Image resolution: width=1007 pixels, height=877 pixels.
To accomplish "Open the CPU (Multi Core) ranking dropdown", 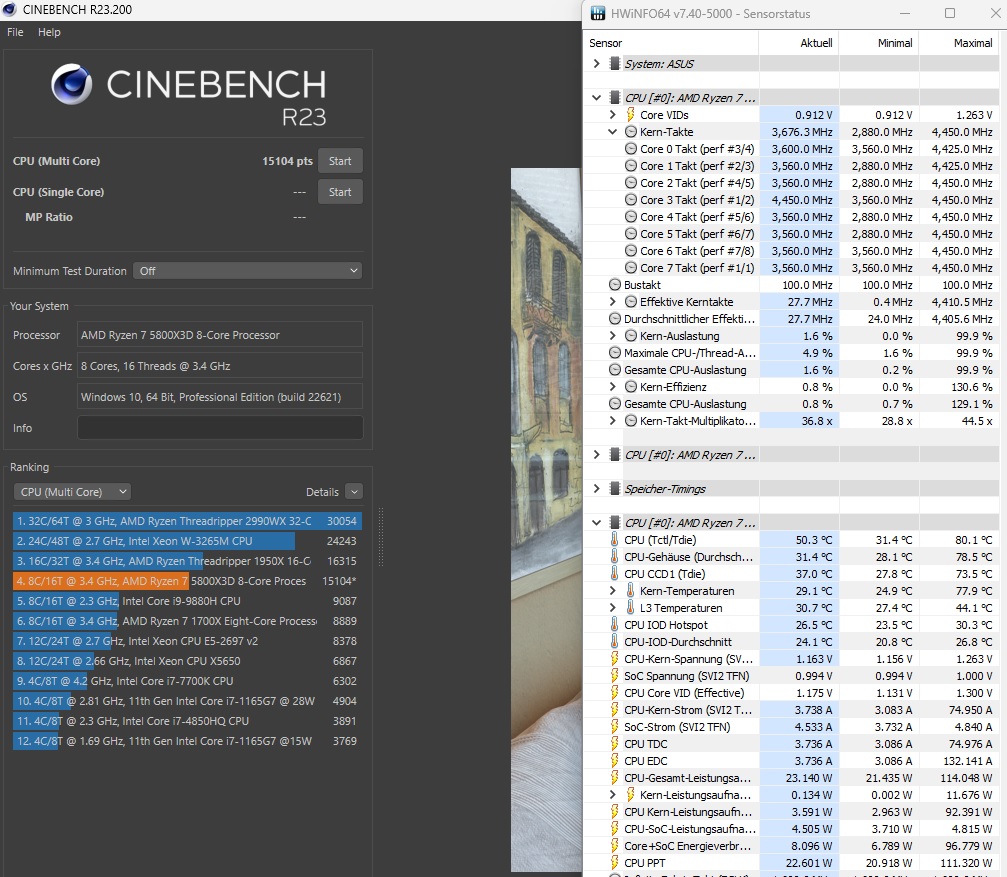I will point(72,492).
